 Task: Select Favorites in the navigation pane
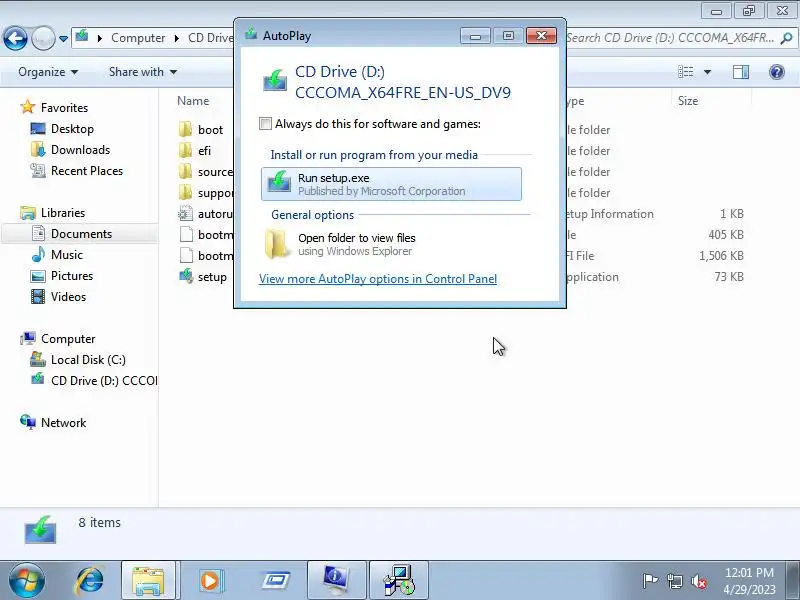tap(64, 108)
